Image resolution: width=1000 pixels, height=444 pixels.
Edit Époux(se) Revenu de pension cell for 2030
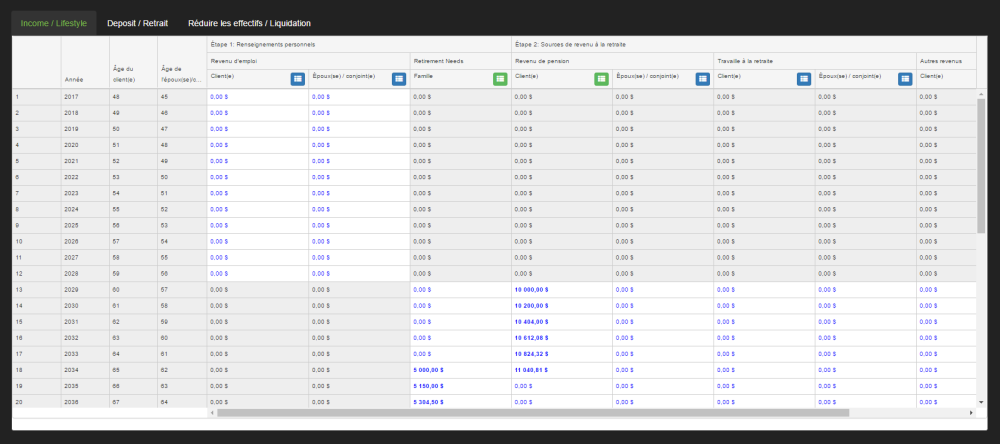(663, 306)
